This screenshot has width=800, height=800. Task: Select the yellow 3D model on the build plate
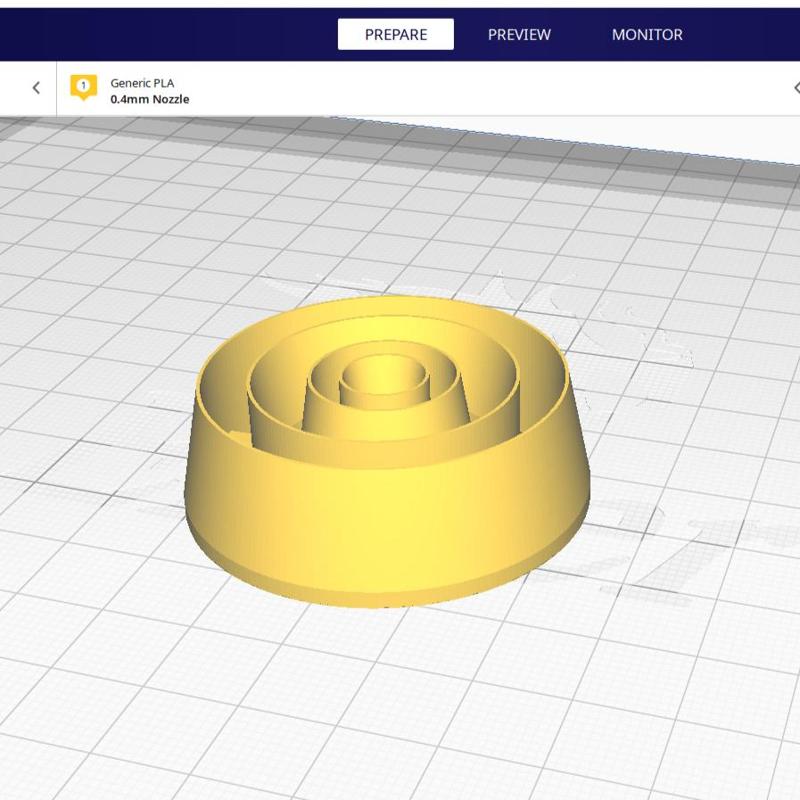[x=386, y=451]
